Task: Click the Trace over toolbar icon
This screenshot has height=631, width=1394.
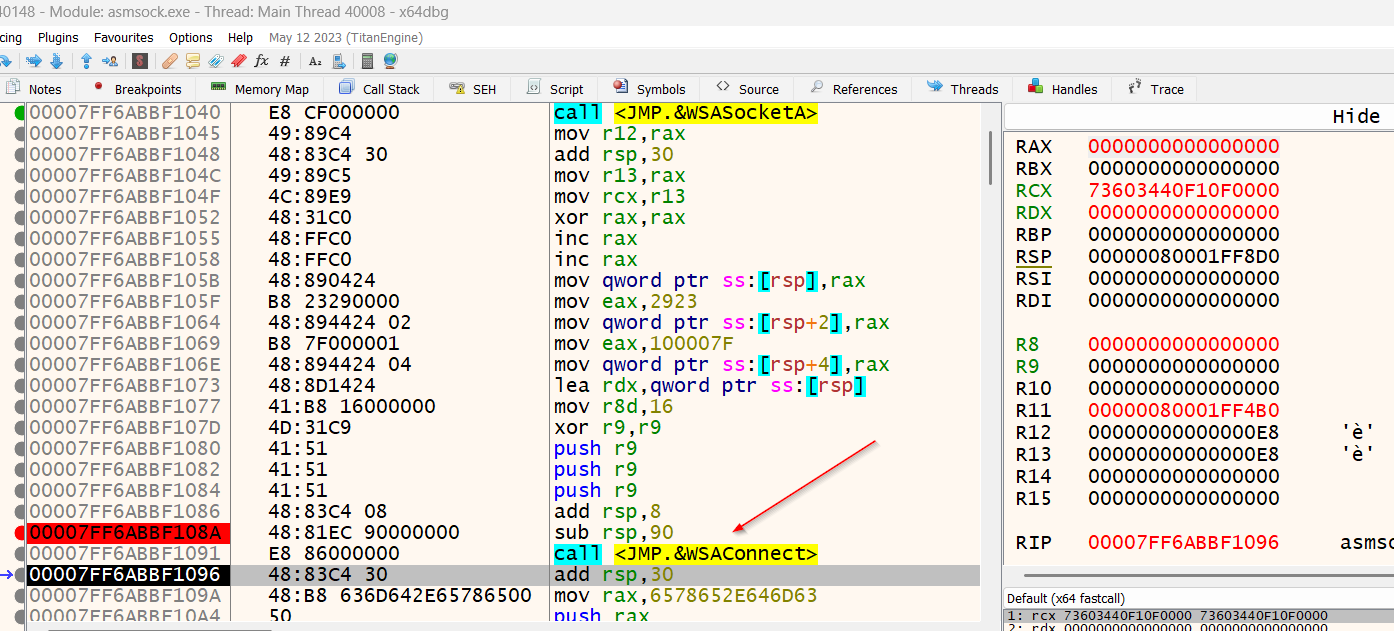Action: [x=56, y=61]
